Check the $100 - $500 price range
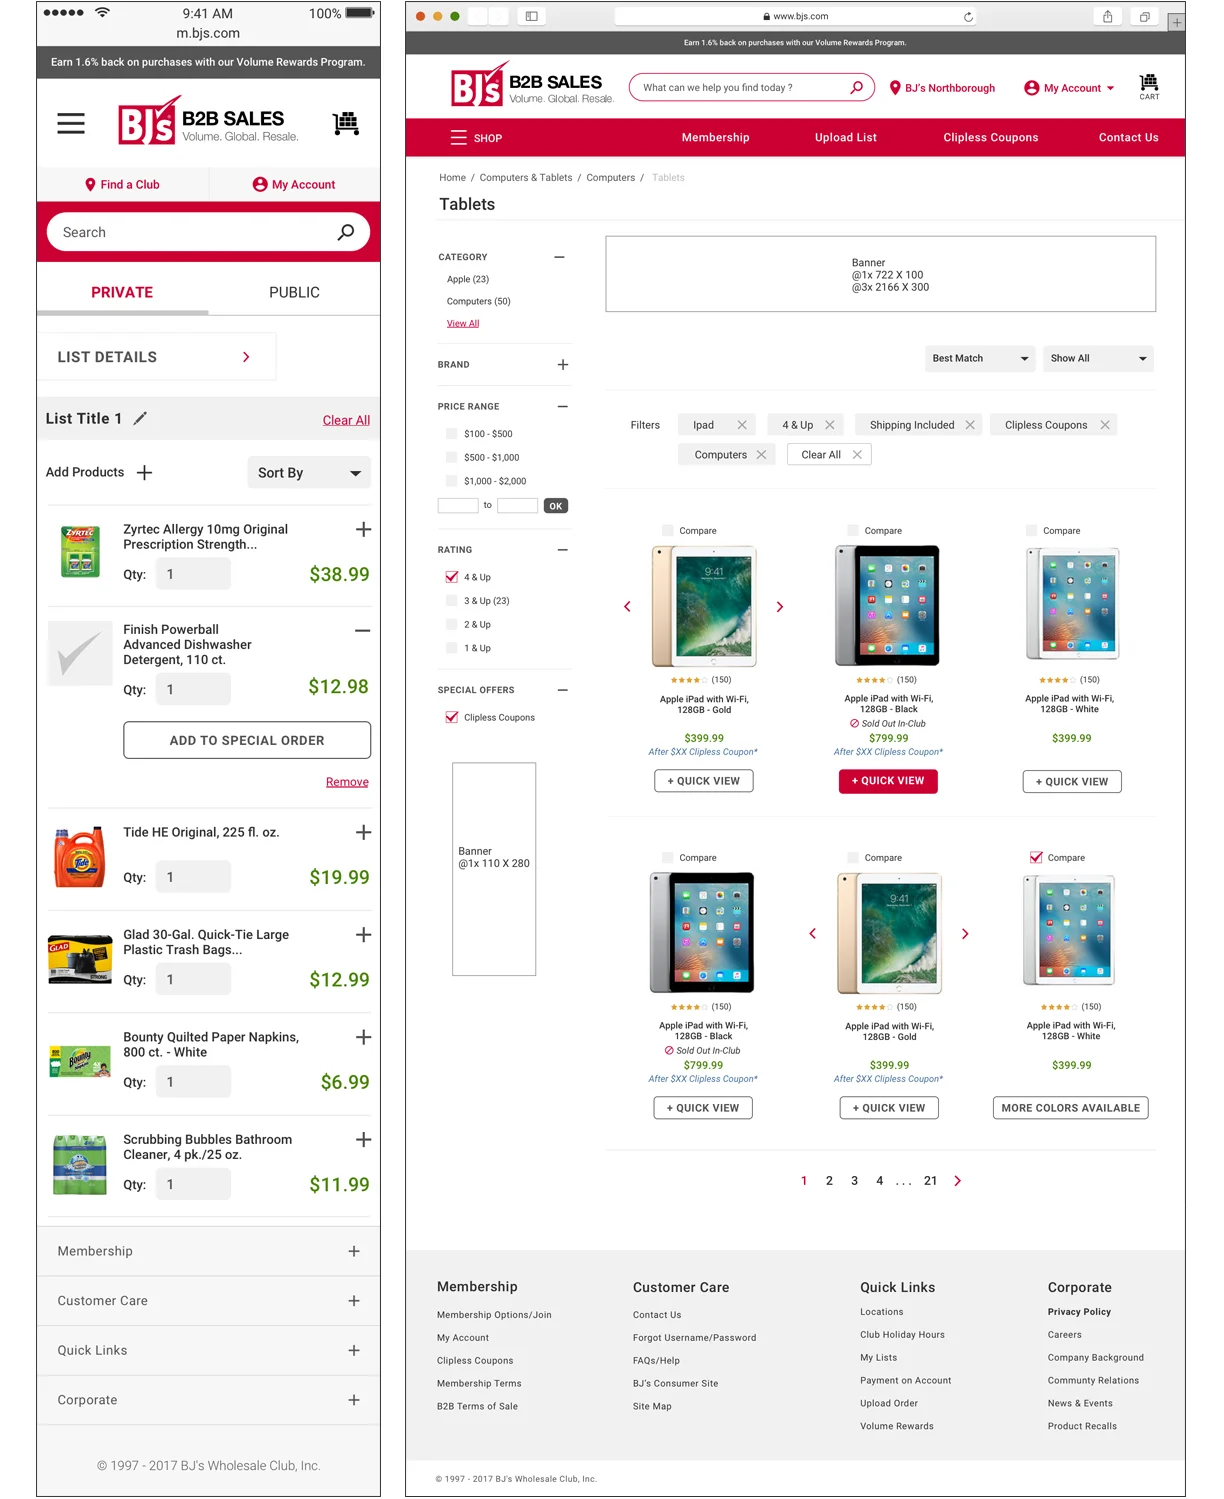The image size is (1224, 1499). coord(452,434)
